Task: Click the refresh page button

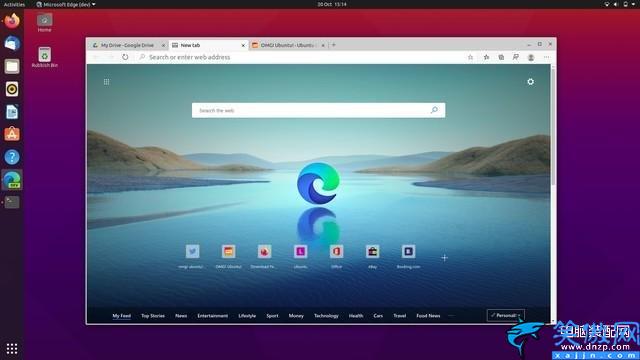Action: pos(125,57)
